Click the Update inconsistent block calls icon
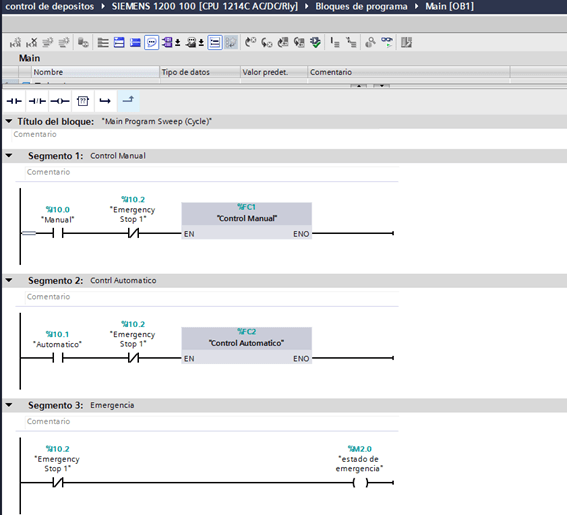Viewport: 567px width, 515px height. [283, 43]
